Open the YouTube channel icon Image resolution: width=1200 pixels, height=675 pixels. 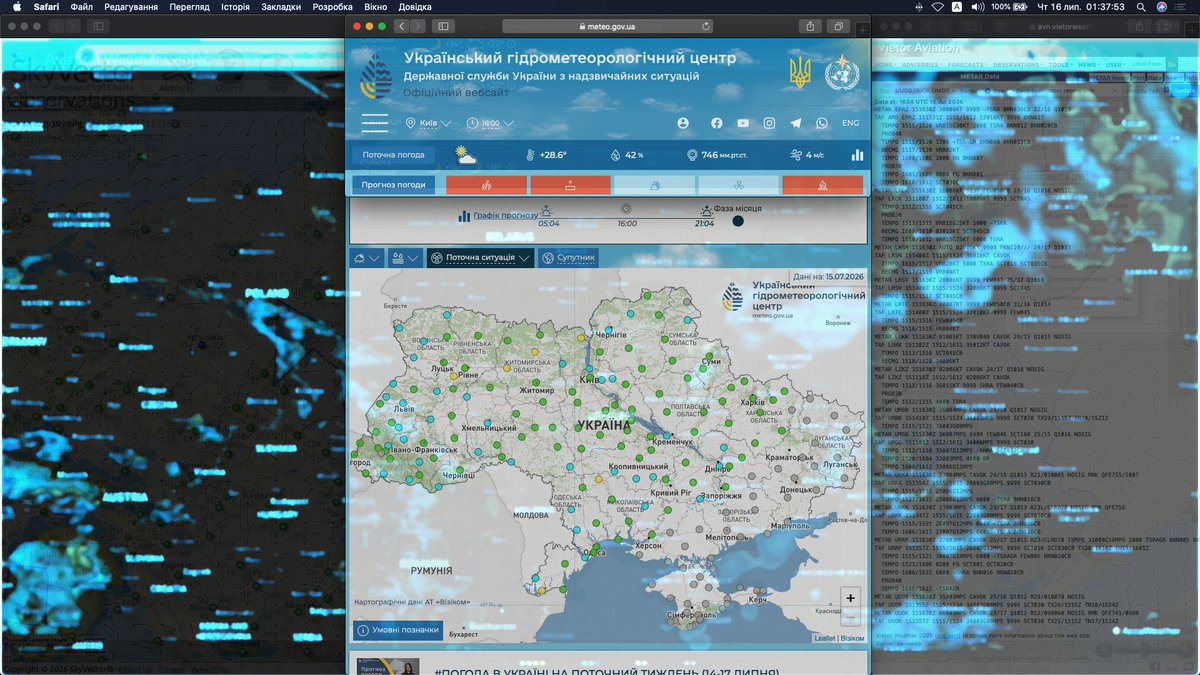coord(743,123)
